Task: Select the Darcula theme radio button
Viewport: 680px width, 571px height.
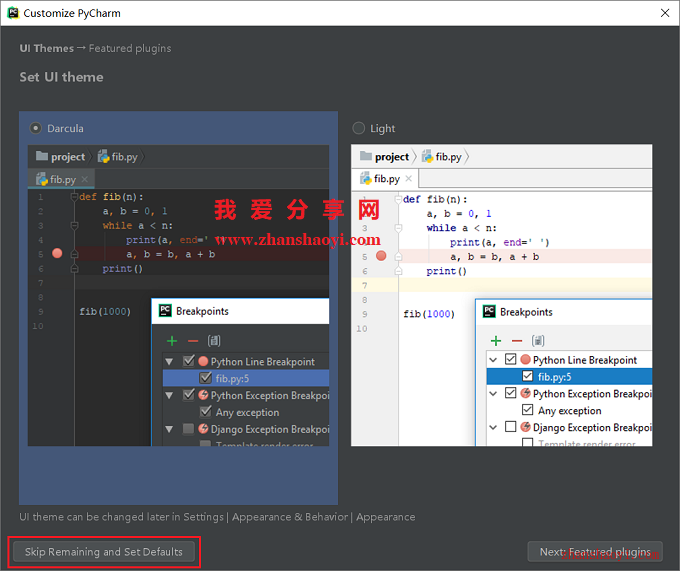Action: [x=36, y=128]
